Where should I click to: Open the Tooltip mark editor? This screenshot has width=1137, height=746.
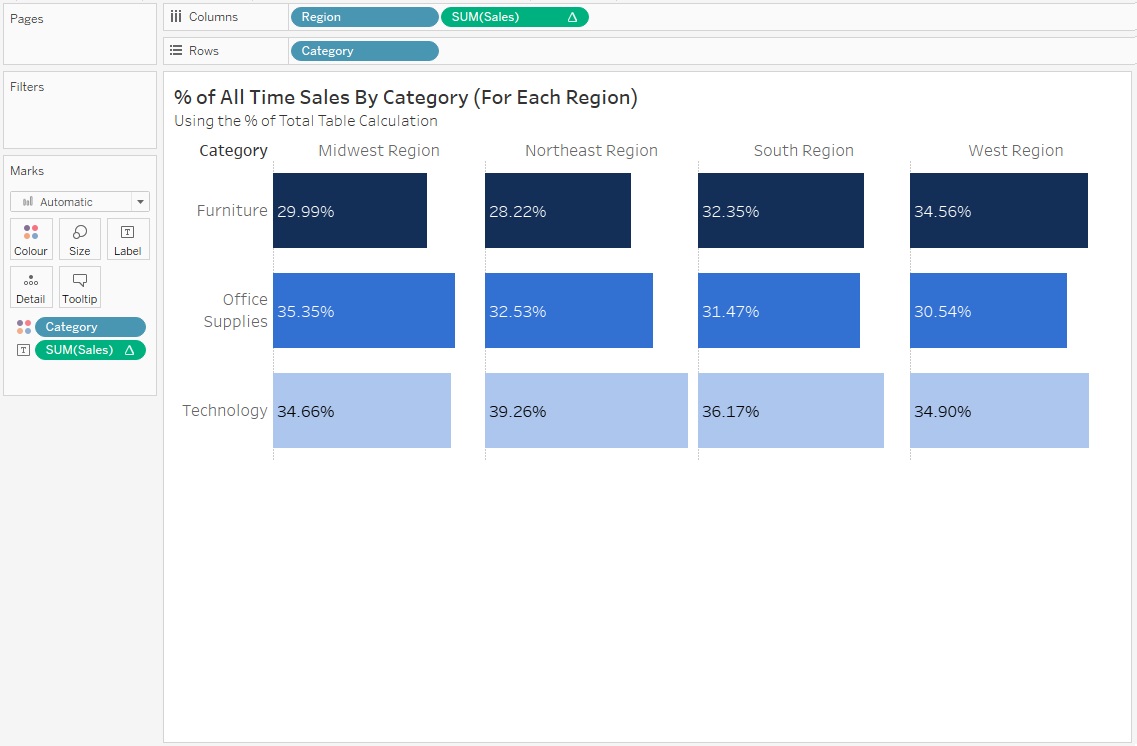80,287
